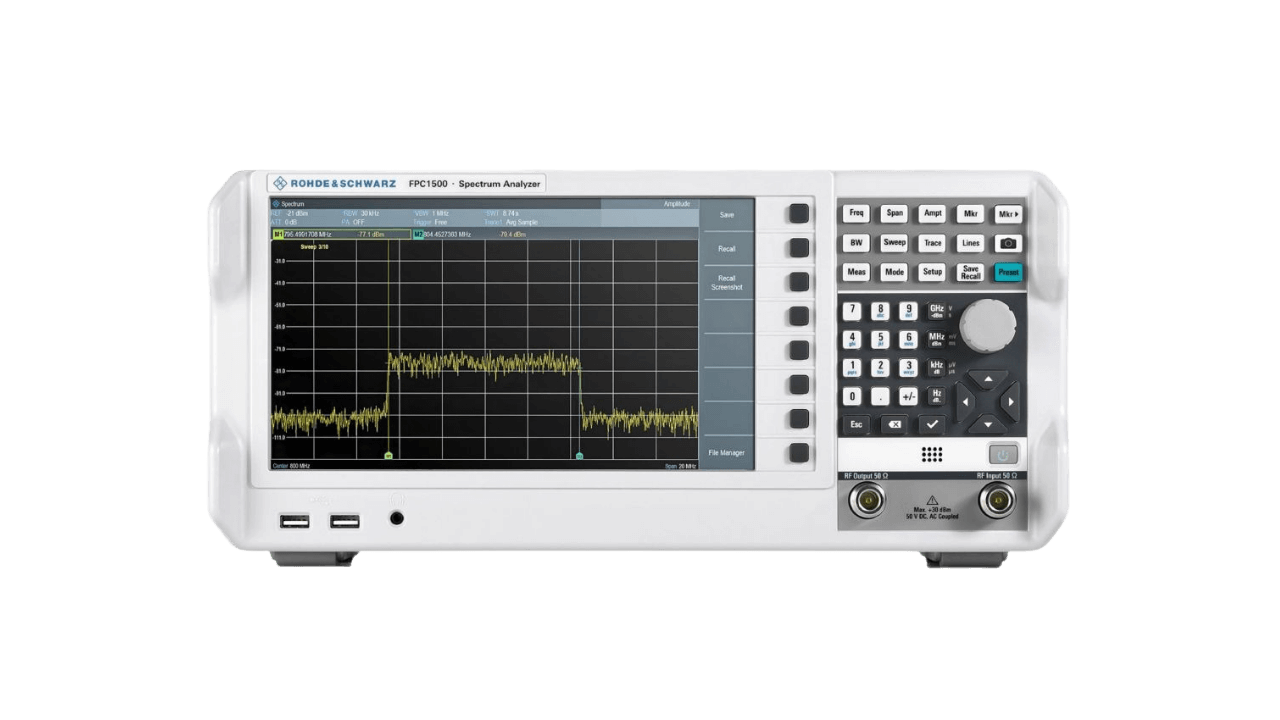Select the M2 marker at trace bottom
This screenshot has width=1280, height=720.
(579, 455)
